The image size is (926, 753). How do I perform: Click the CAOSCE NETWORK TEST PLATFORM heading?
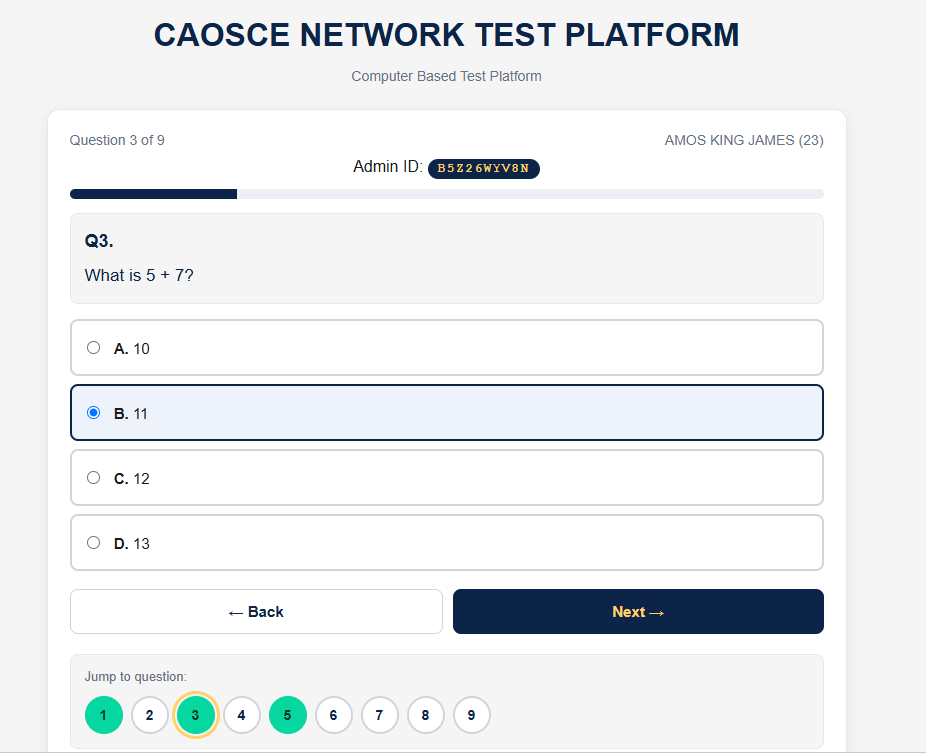pos(446,35)
